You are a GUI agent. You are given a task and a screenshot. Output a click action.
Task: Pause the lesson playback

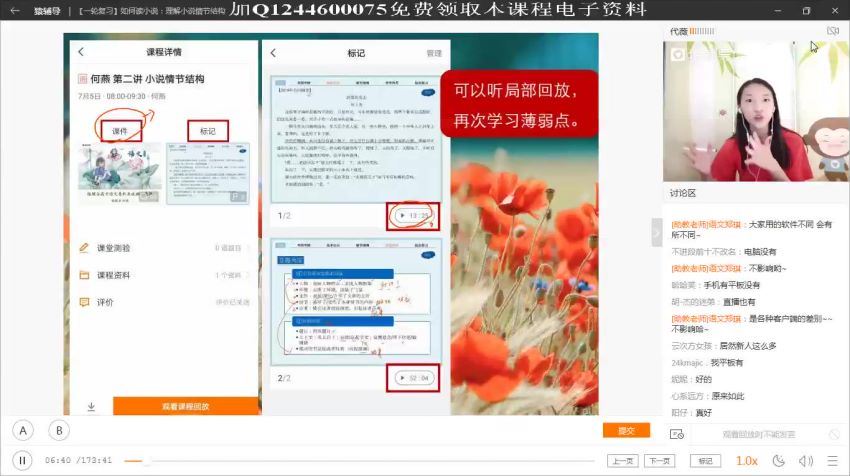coord(24,460)
